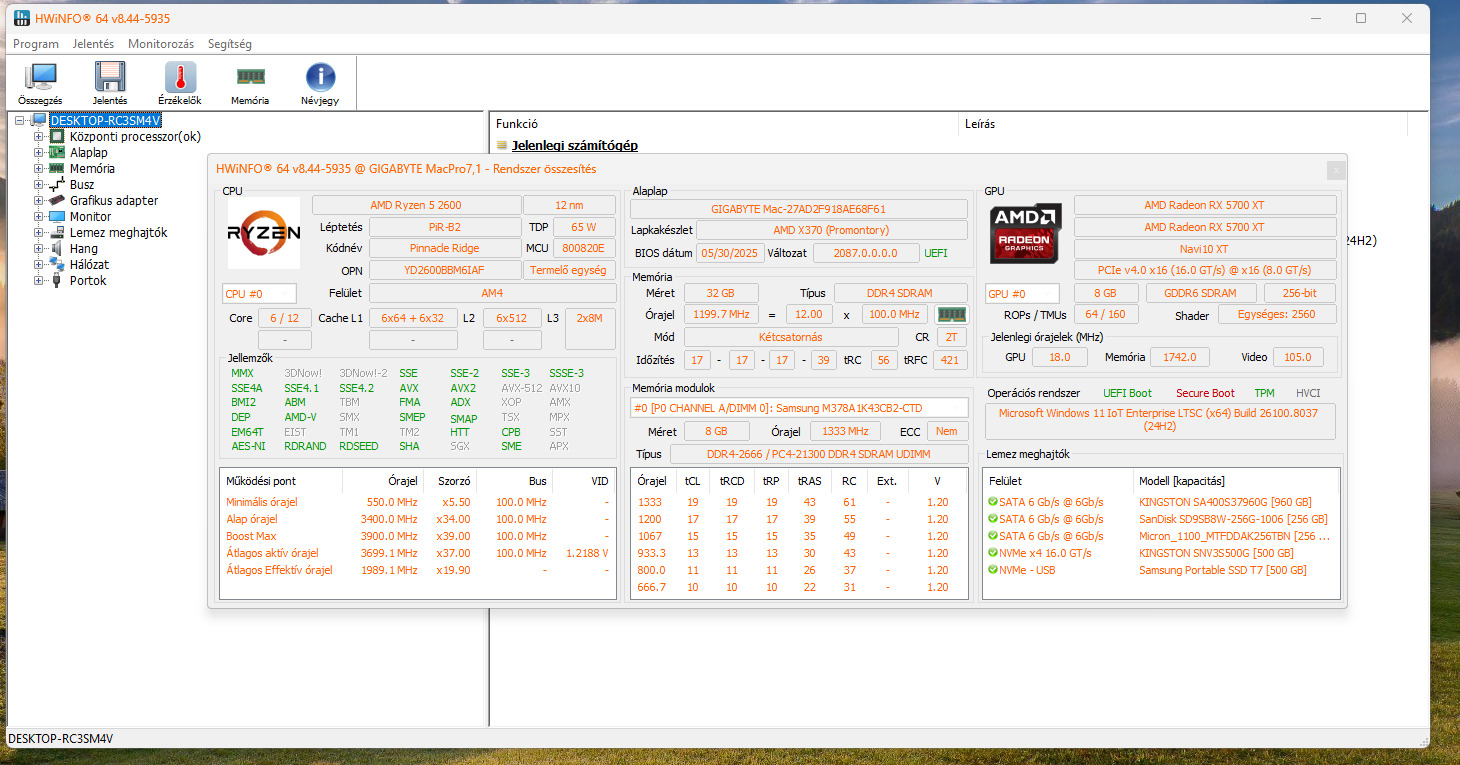Click the DESKTOP-RC3SM4V computer icon in tree
The width and height of the screenshot is (1460, 765).
click(x=39, y=121)
